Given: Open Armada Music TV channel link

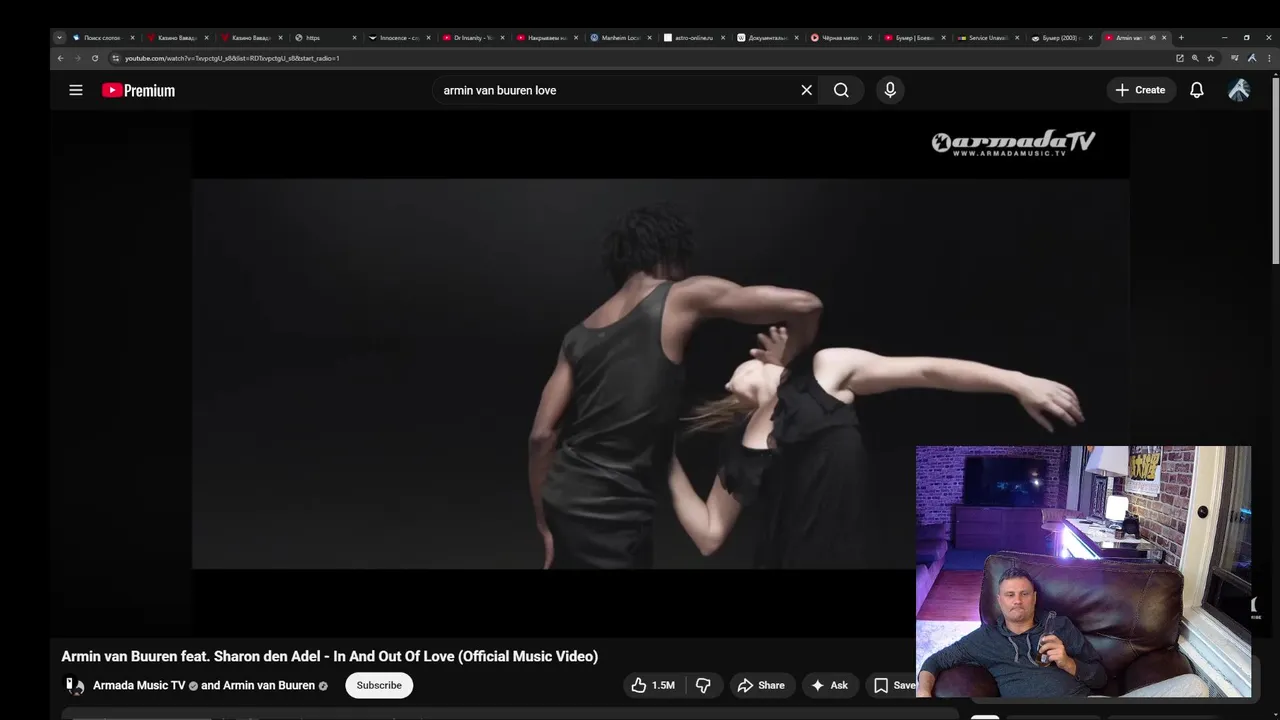Looking at the screenshot, I should 139,685.
